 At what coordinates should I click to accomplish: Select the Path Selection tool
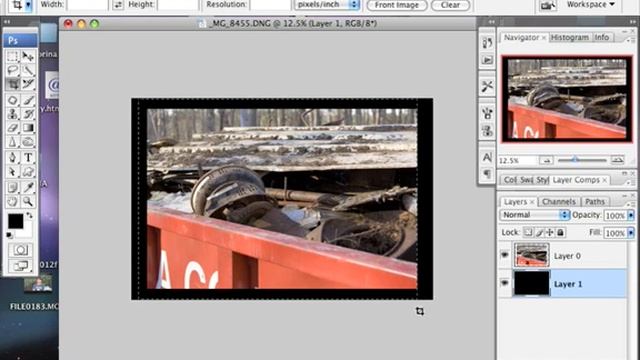(x=13, y=172)
